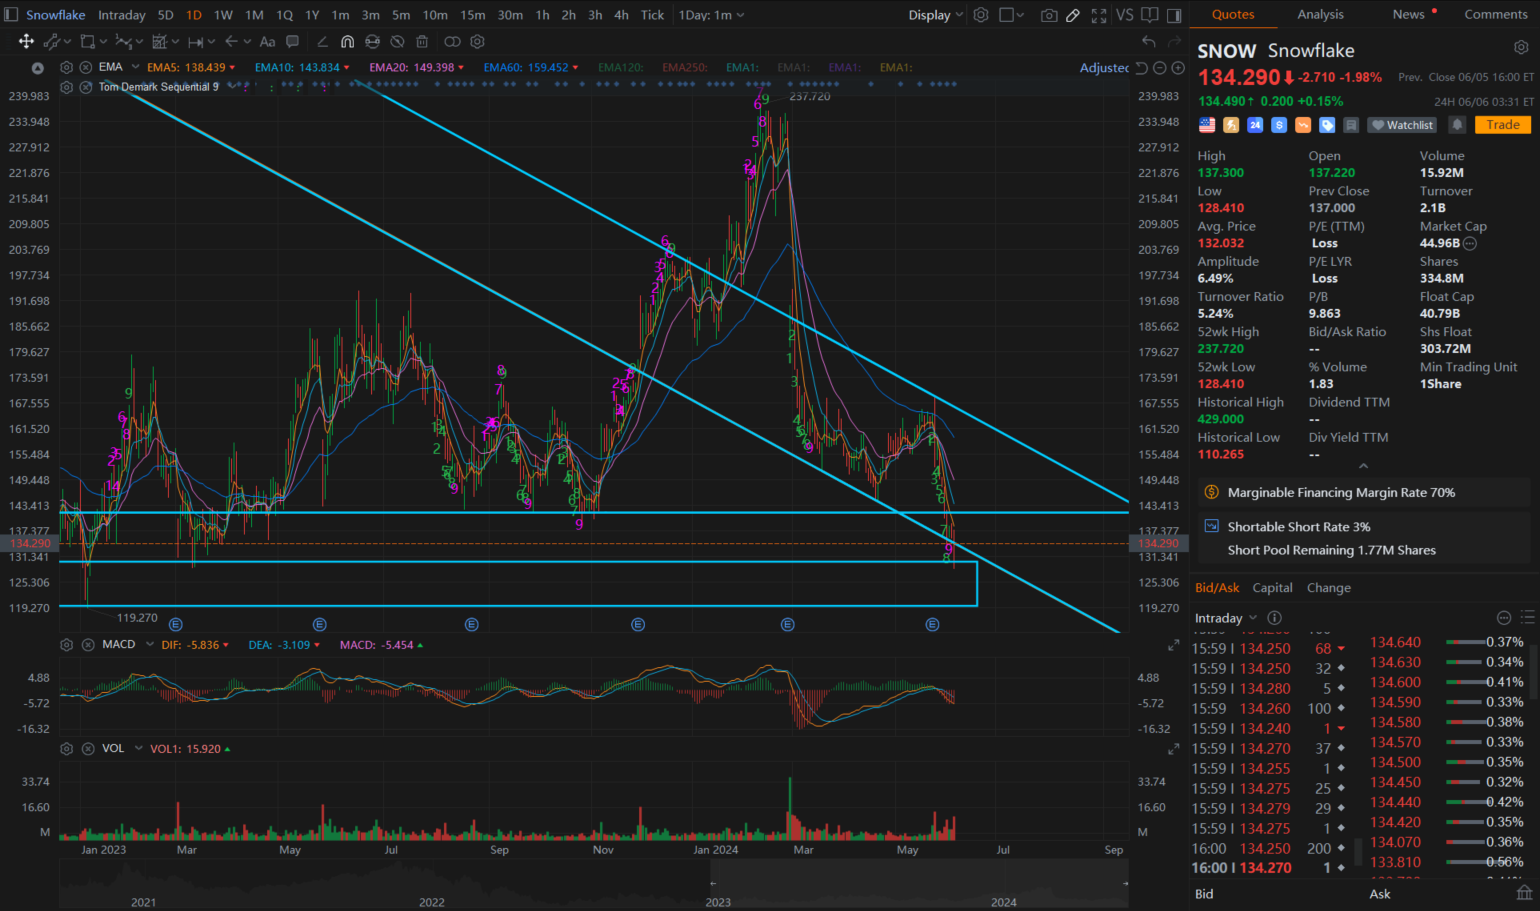Open the Capital tab
The image size is (1540, 911).
(1272, 588)
